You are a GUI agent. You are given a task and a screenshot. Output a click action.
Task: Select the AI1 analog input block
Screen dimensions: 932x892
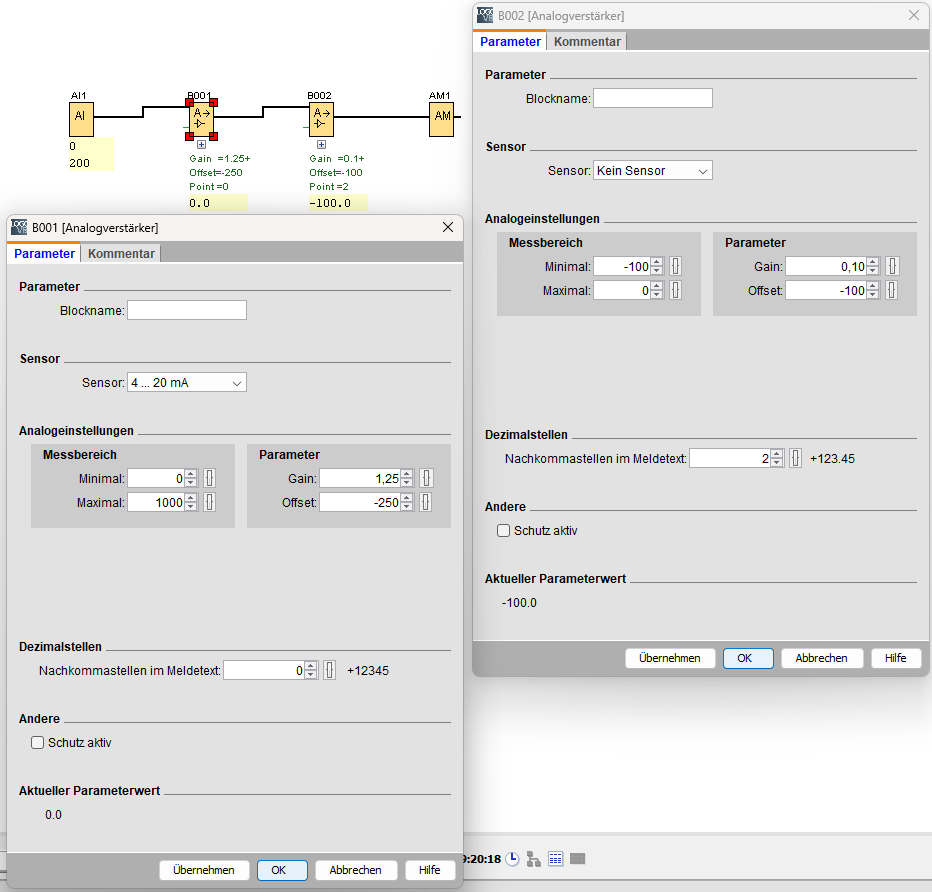click(x=80, y=119)
